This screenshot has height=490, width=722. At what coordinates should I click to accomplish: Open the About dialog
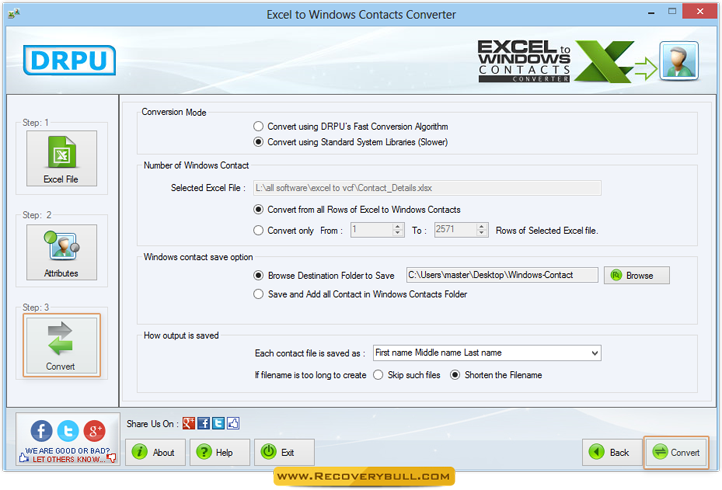point(155,452)
